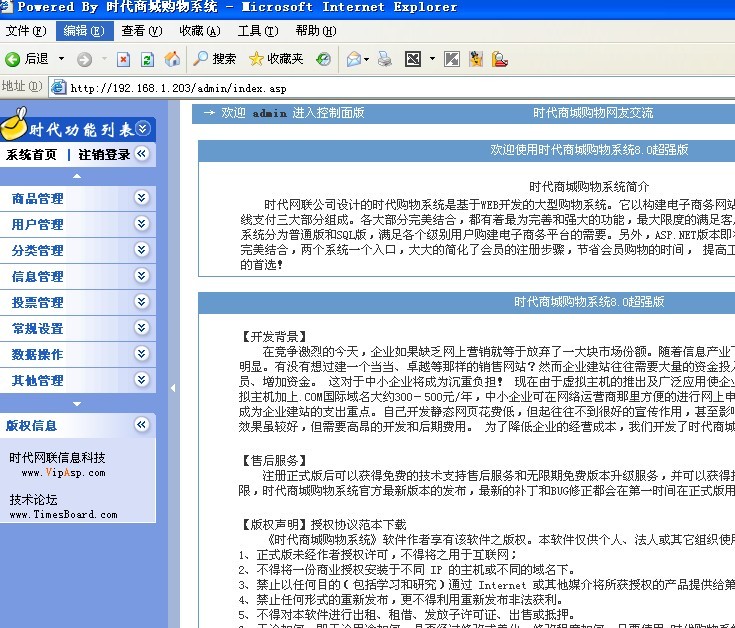Open the 文件(F) menu
Screen dimensions: 735x628
click(26, 31)
